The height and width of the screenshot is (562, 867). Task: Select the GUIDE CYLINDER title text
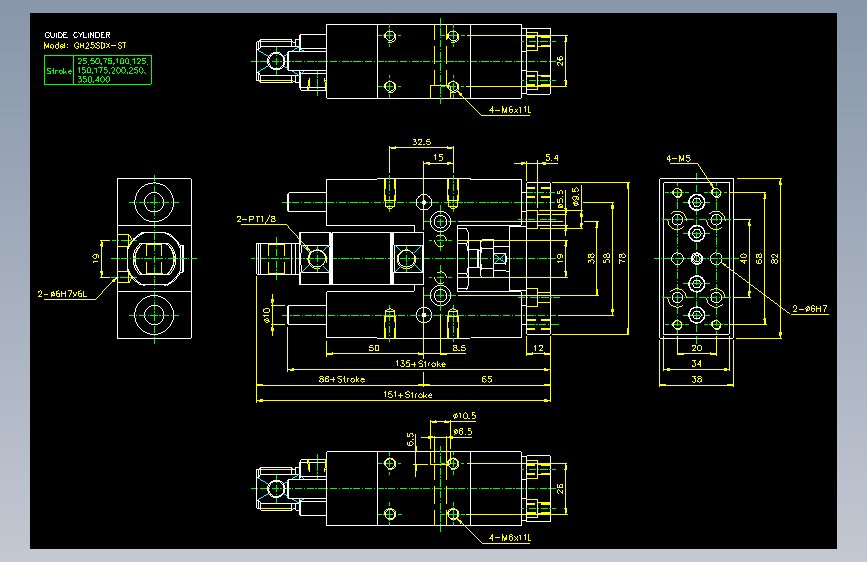[77, 35]
